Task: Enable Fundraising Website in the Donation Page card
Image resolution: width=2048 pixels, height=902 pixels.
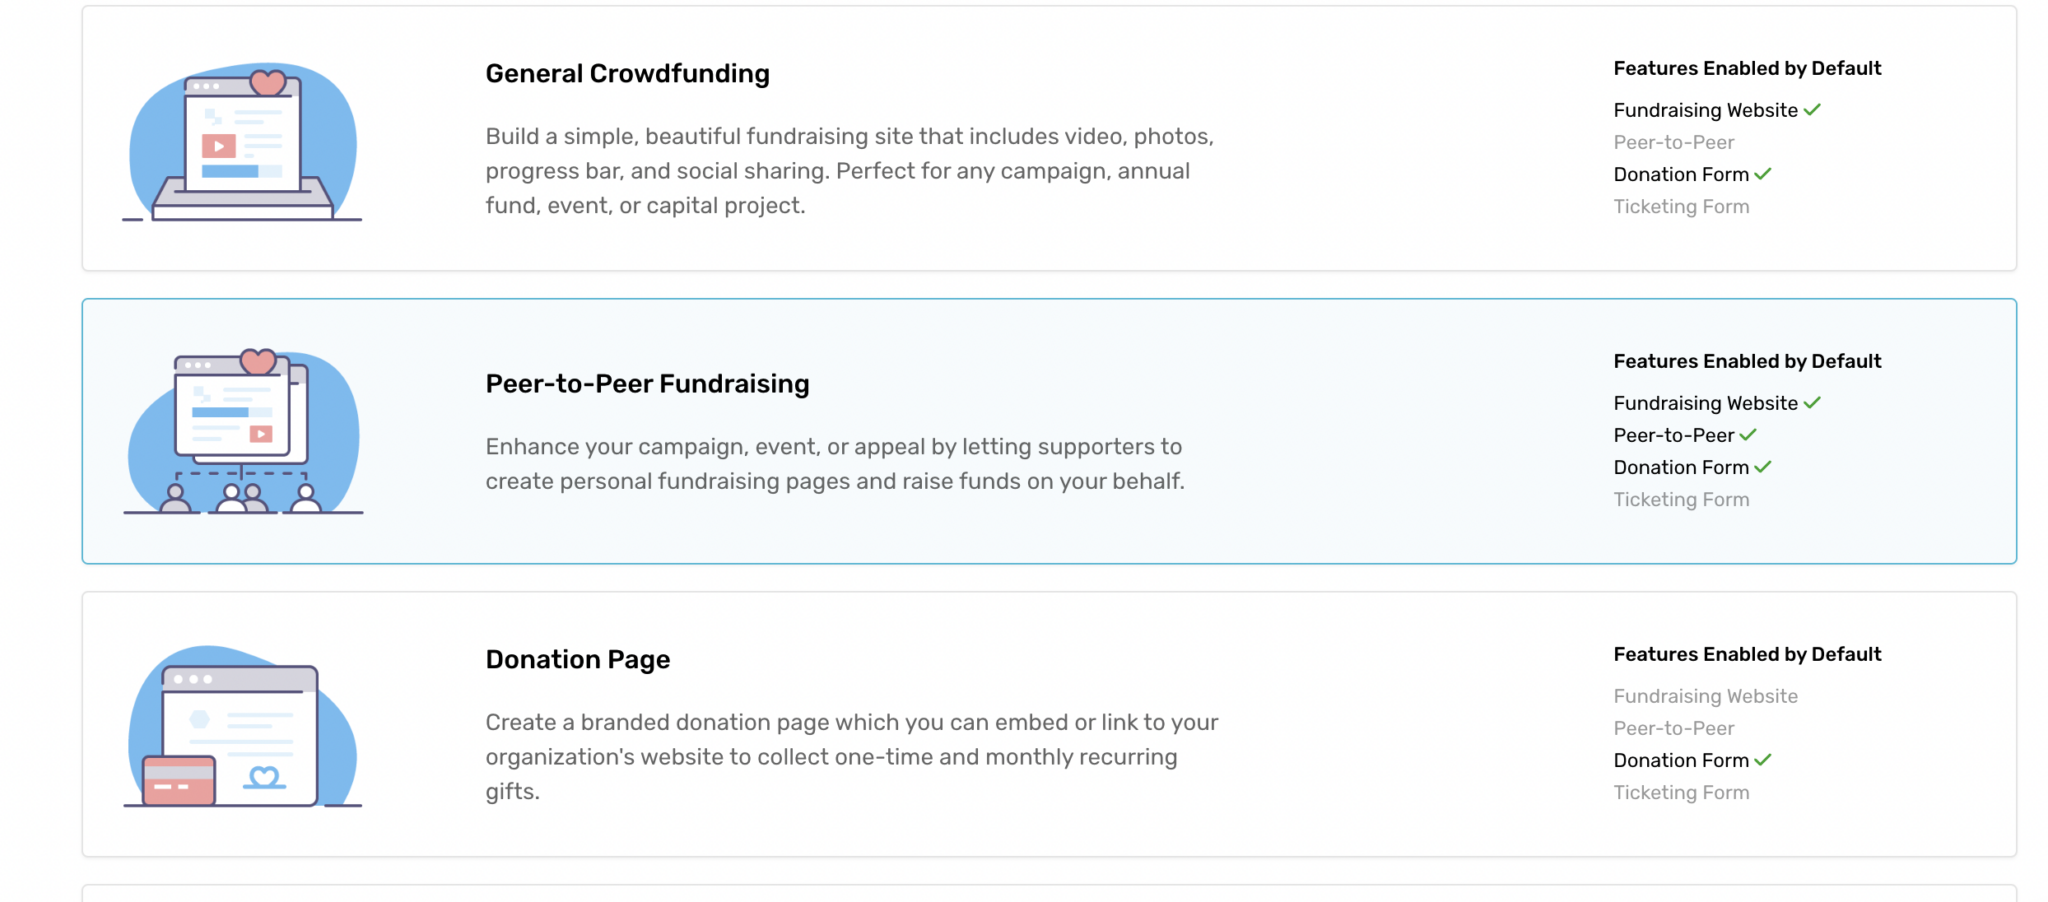Action: (1705, 696)
